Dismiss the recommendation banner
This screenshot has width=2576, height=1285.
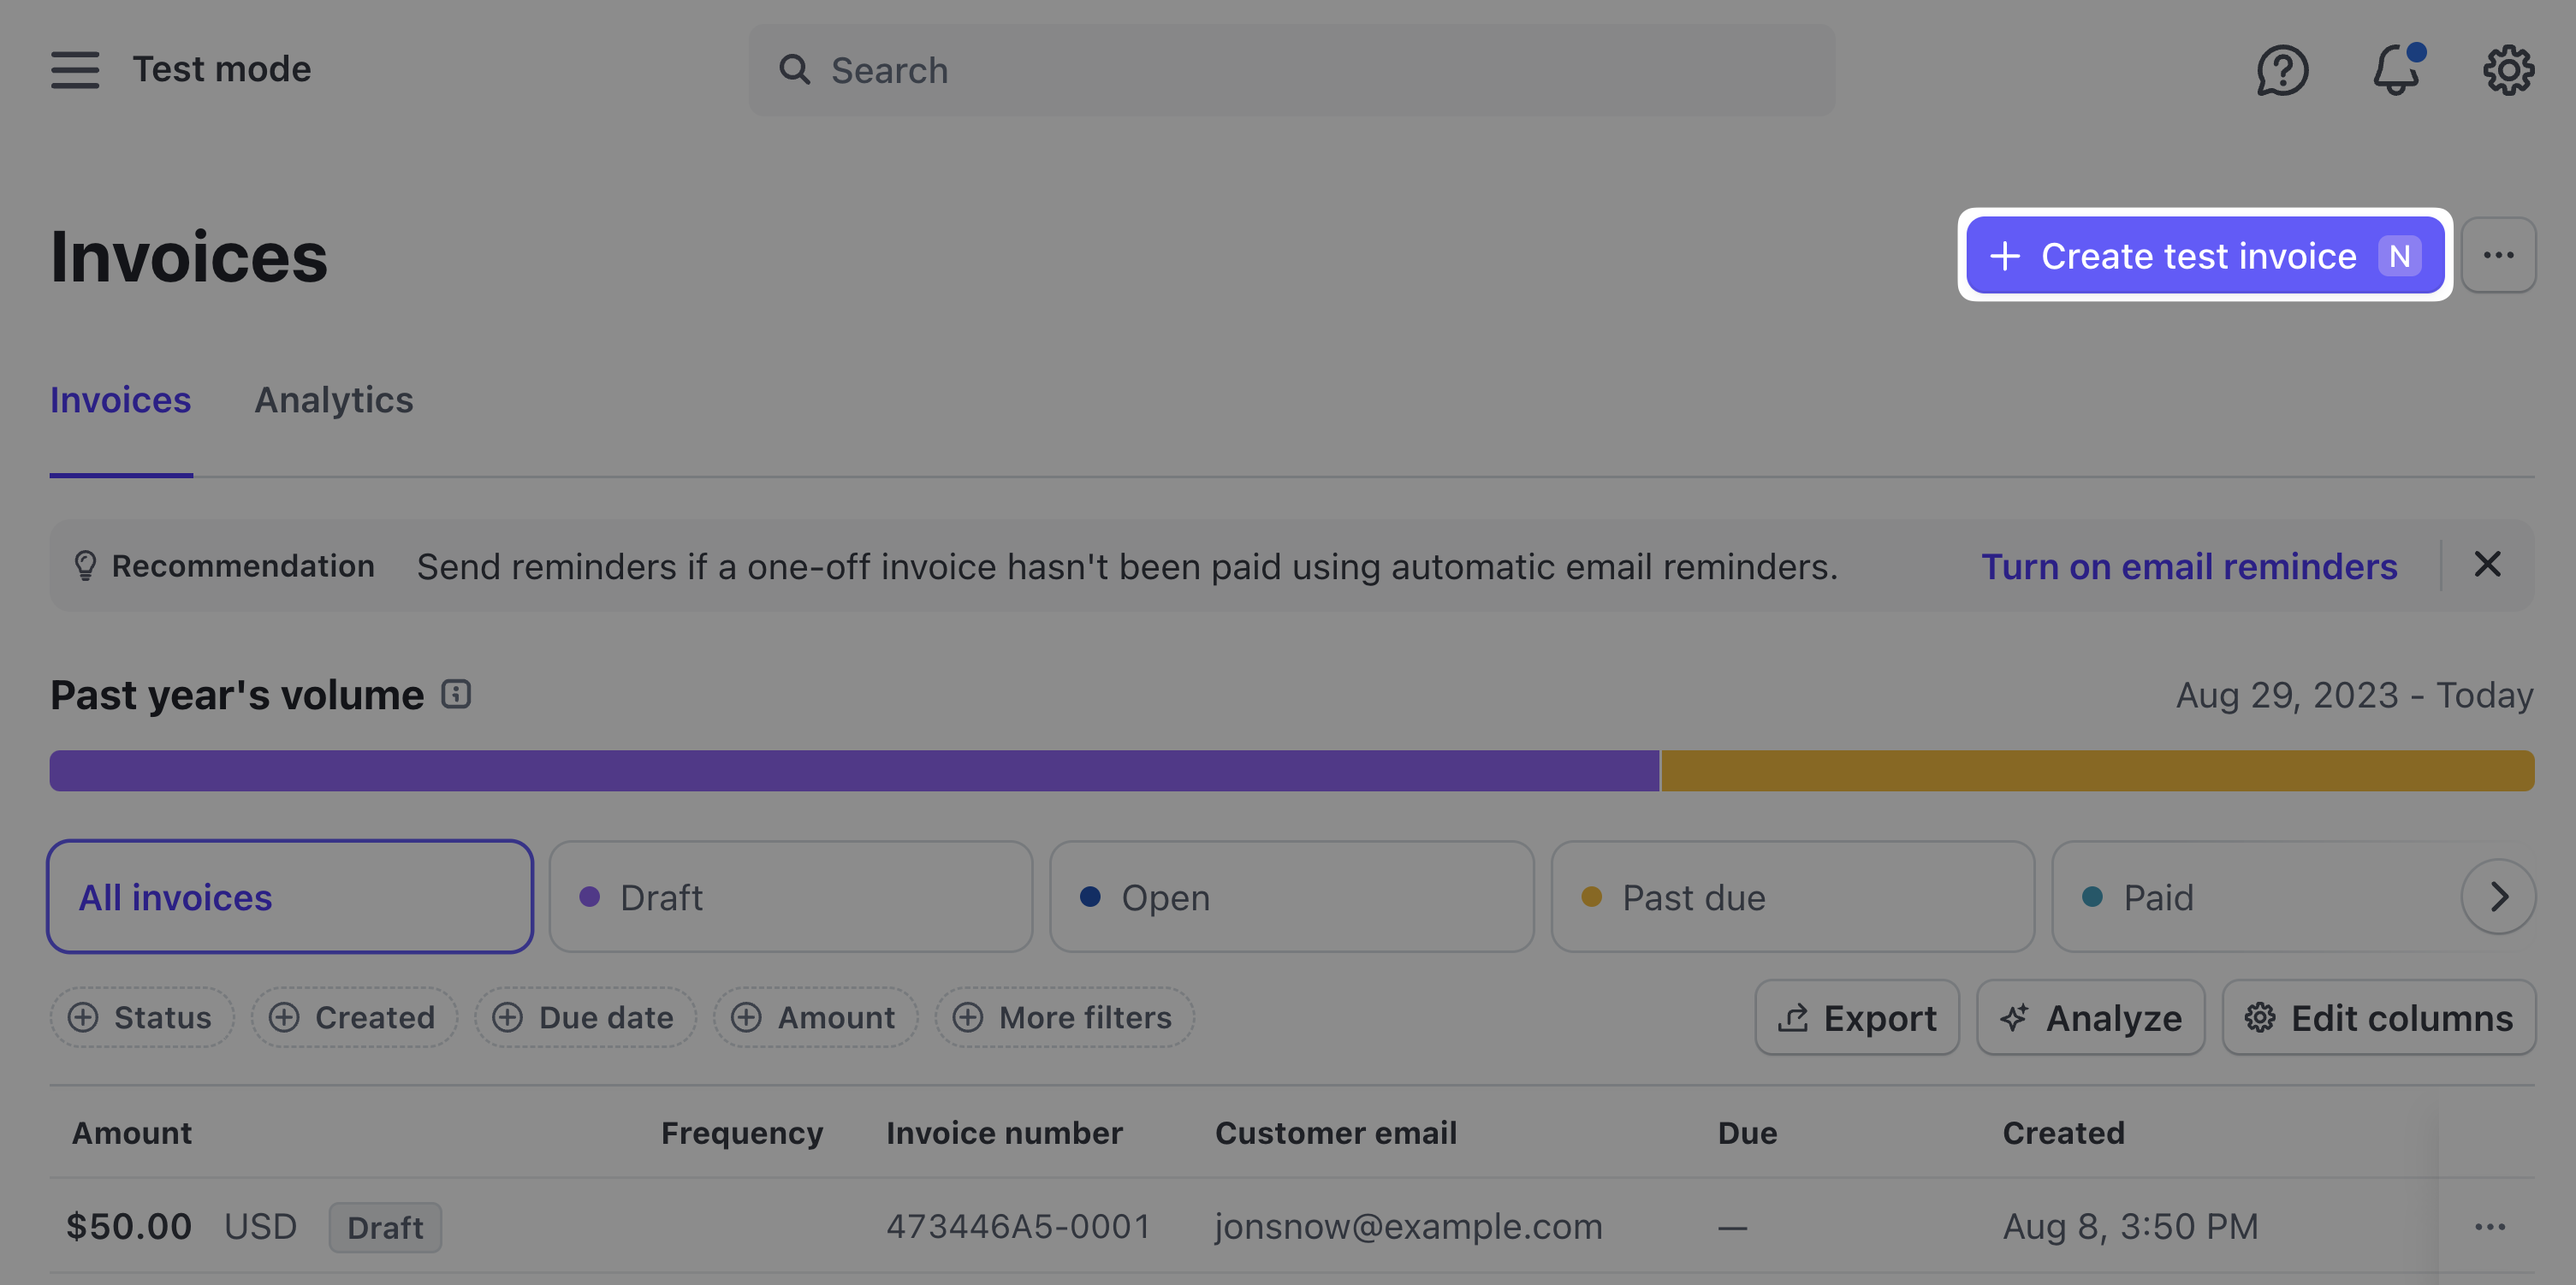2487,565
